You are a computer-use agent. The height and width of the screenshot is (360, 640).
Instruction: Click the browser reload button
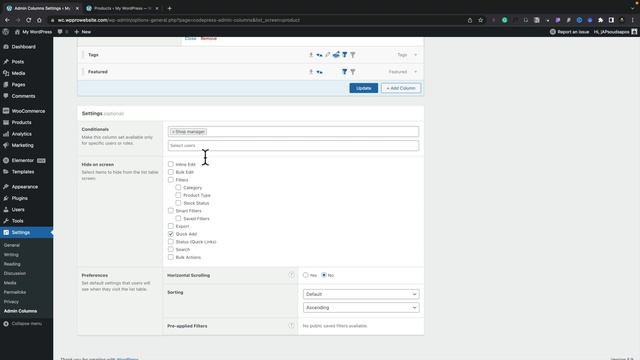point(29,20)
